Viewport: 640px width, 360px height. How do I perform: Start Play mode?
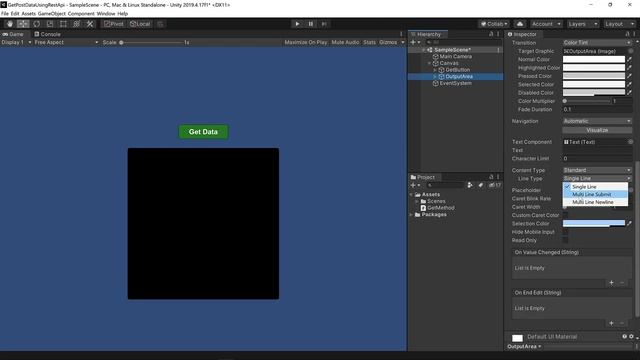(297, 24)
